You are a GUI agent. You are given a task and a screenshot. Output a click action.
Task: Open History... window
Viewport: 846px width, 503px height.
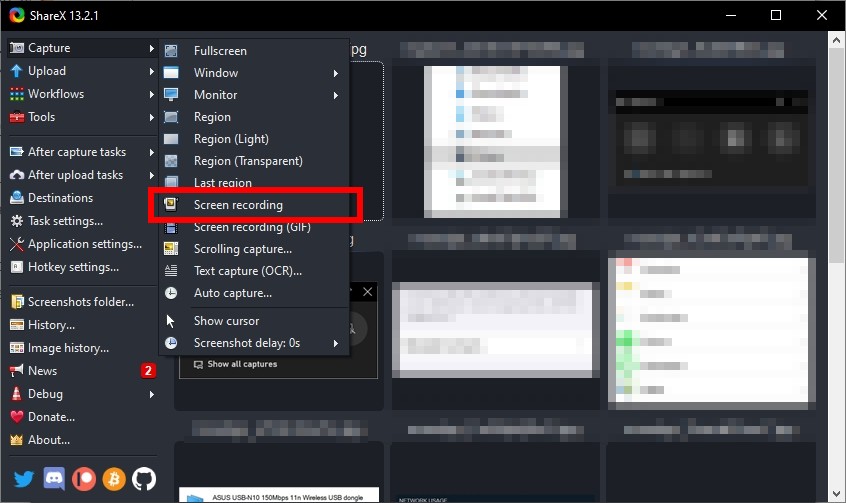coord(82,325)
